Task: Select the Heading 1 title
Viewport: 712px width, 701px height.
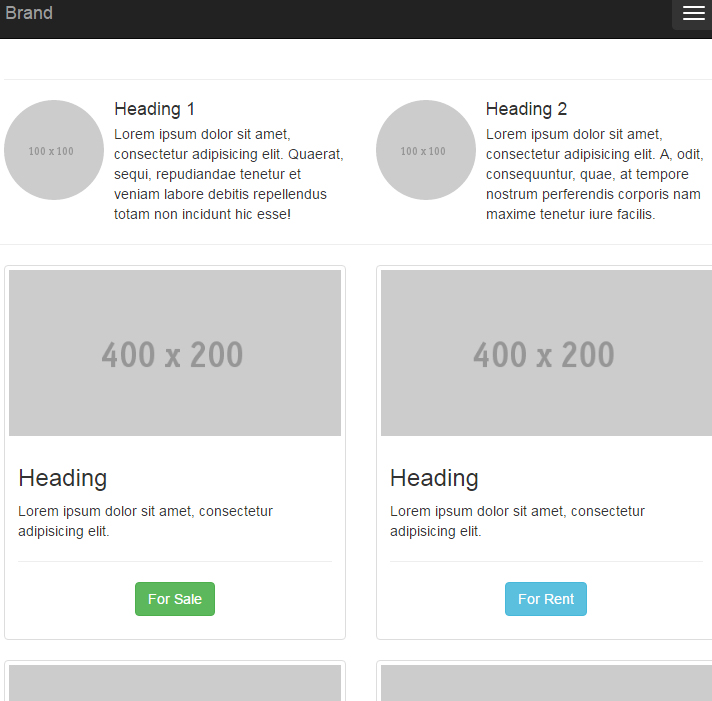Action: [x=155, y=109]
